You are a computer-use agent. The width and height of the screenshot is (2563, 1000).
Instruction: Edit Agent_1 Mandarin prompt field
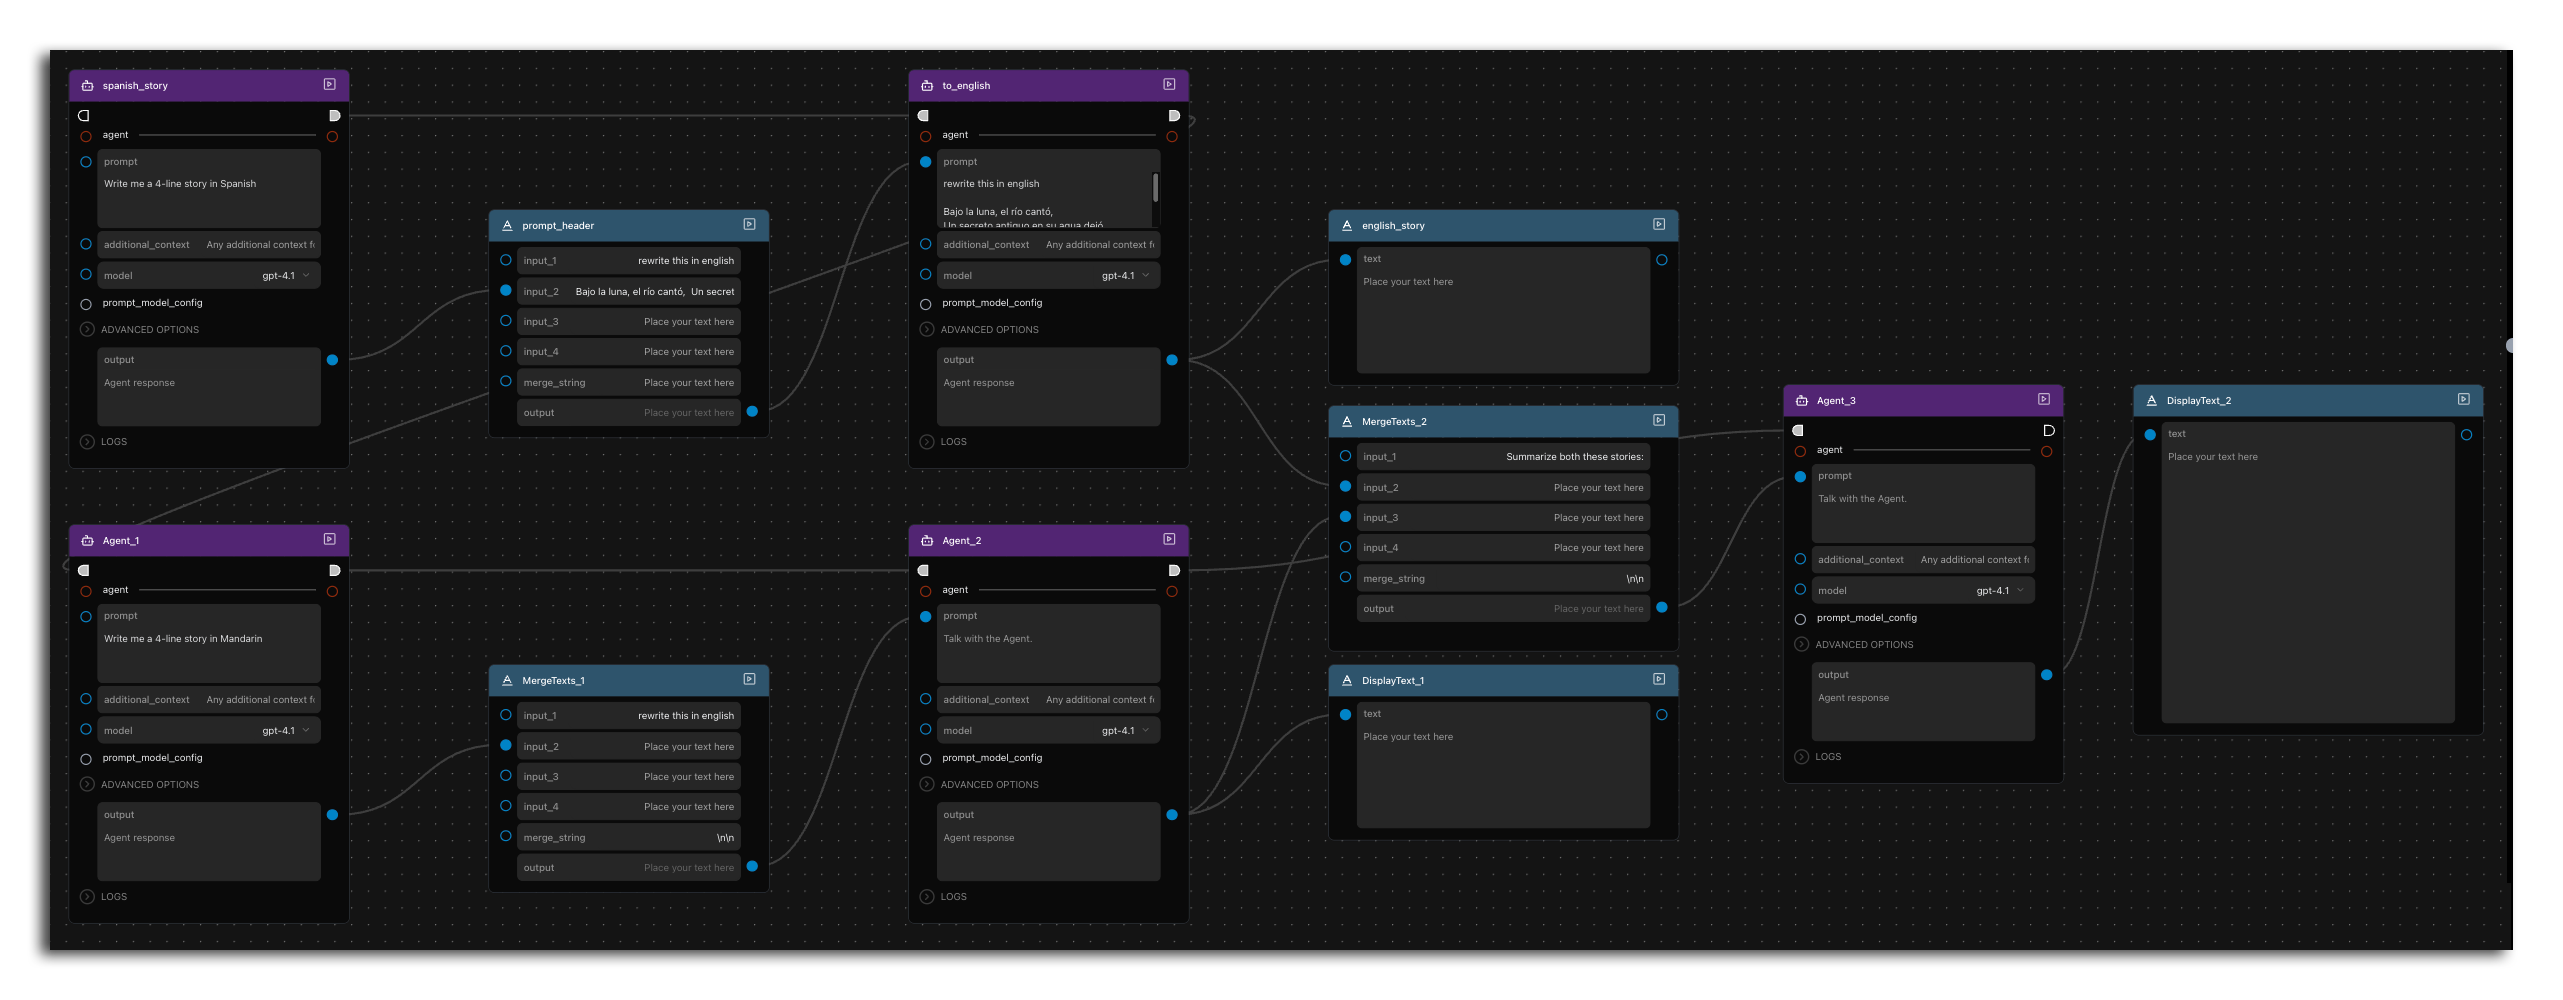pyautogui.click(x=209, y=644)
